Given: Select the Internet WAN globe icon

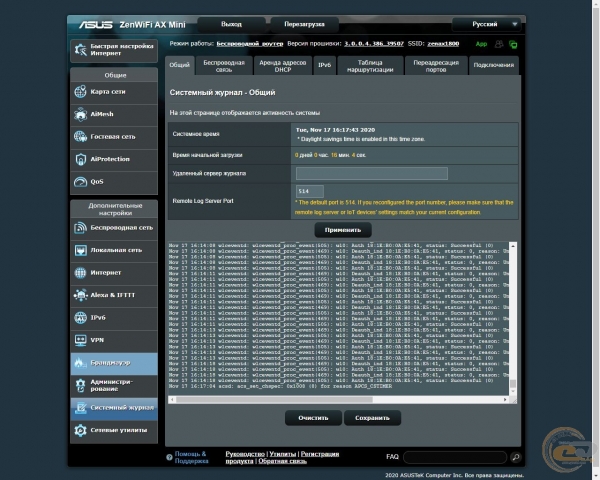Looking at the screenshot, I should (80, 273).
